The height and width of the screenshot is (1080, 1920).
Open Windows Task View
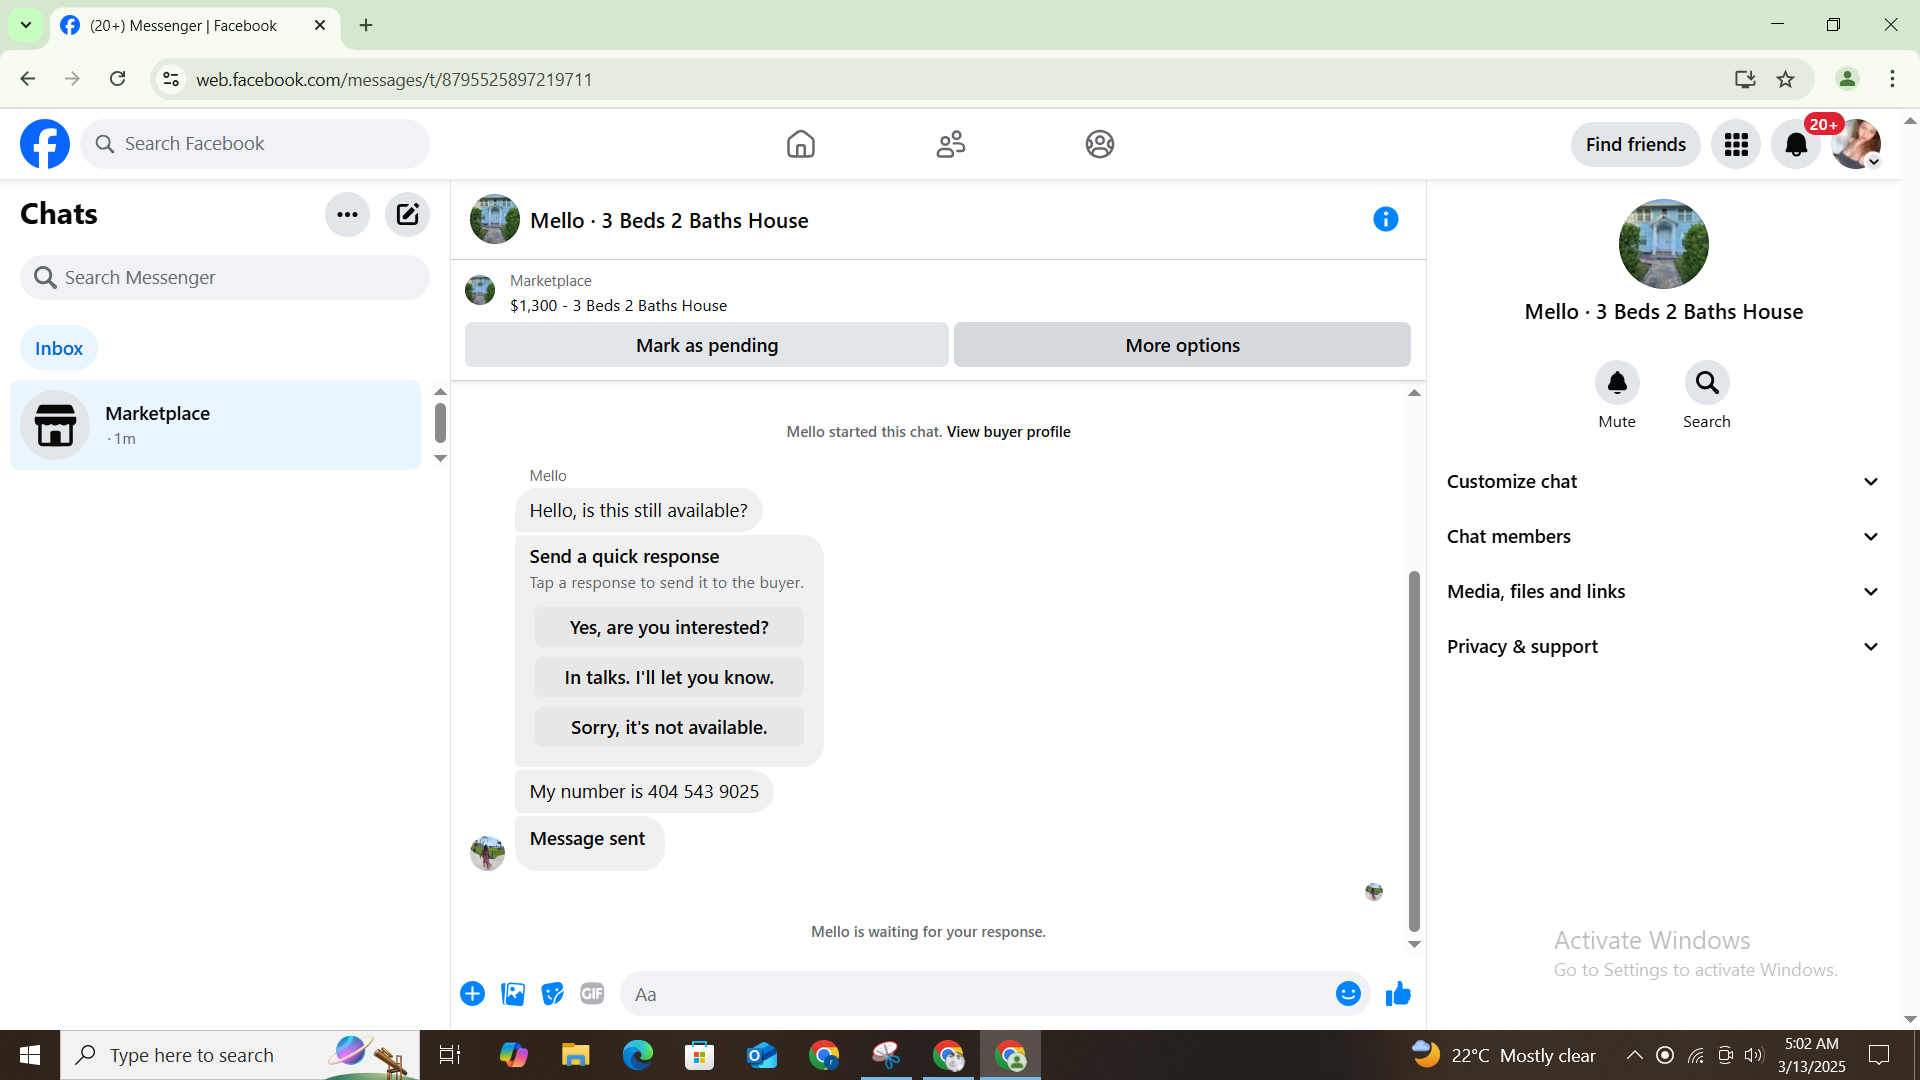click(x=450, y=1055)
